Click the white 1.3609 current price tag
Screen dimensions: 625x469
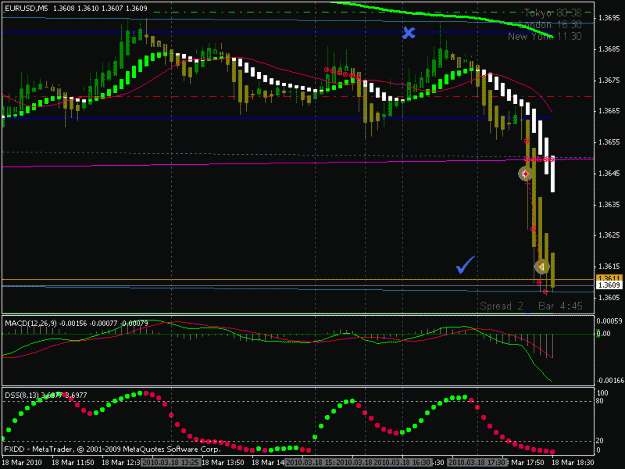pos(609,285)
